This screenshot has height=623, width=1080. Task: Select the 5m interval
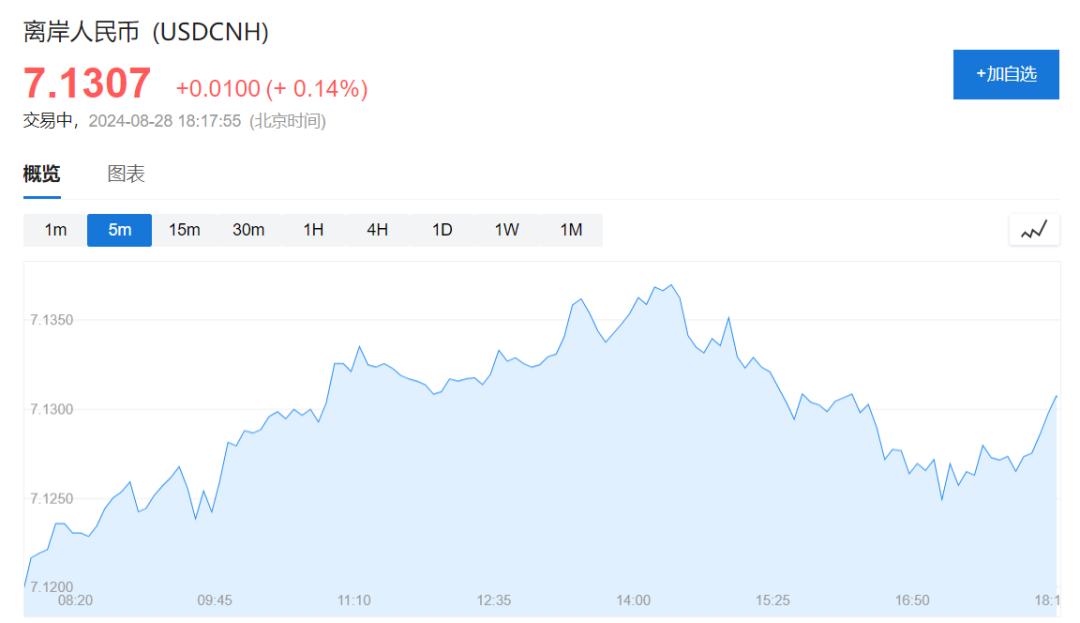pos(119,230)
